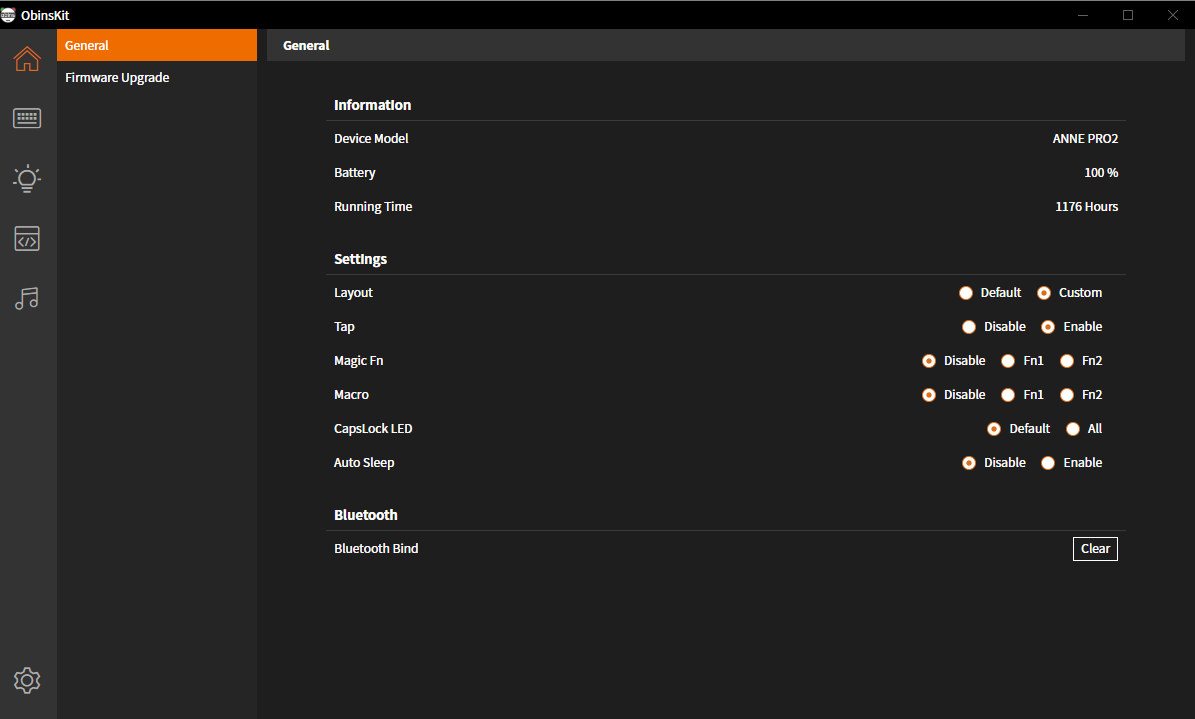
Task: Open the settings gear icon in sidebar
Action: [27, 680]
